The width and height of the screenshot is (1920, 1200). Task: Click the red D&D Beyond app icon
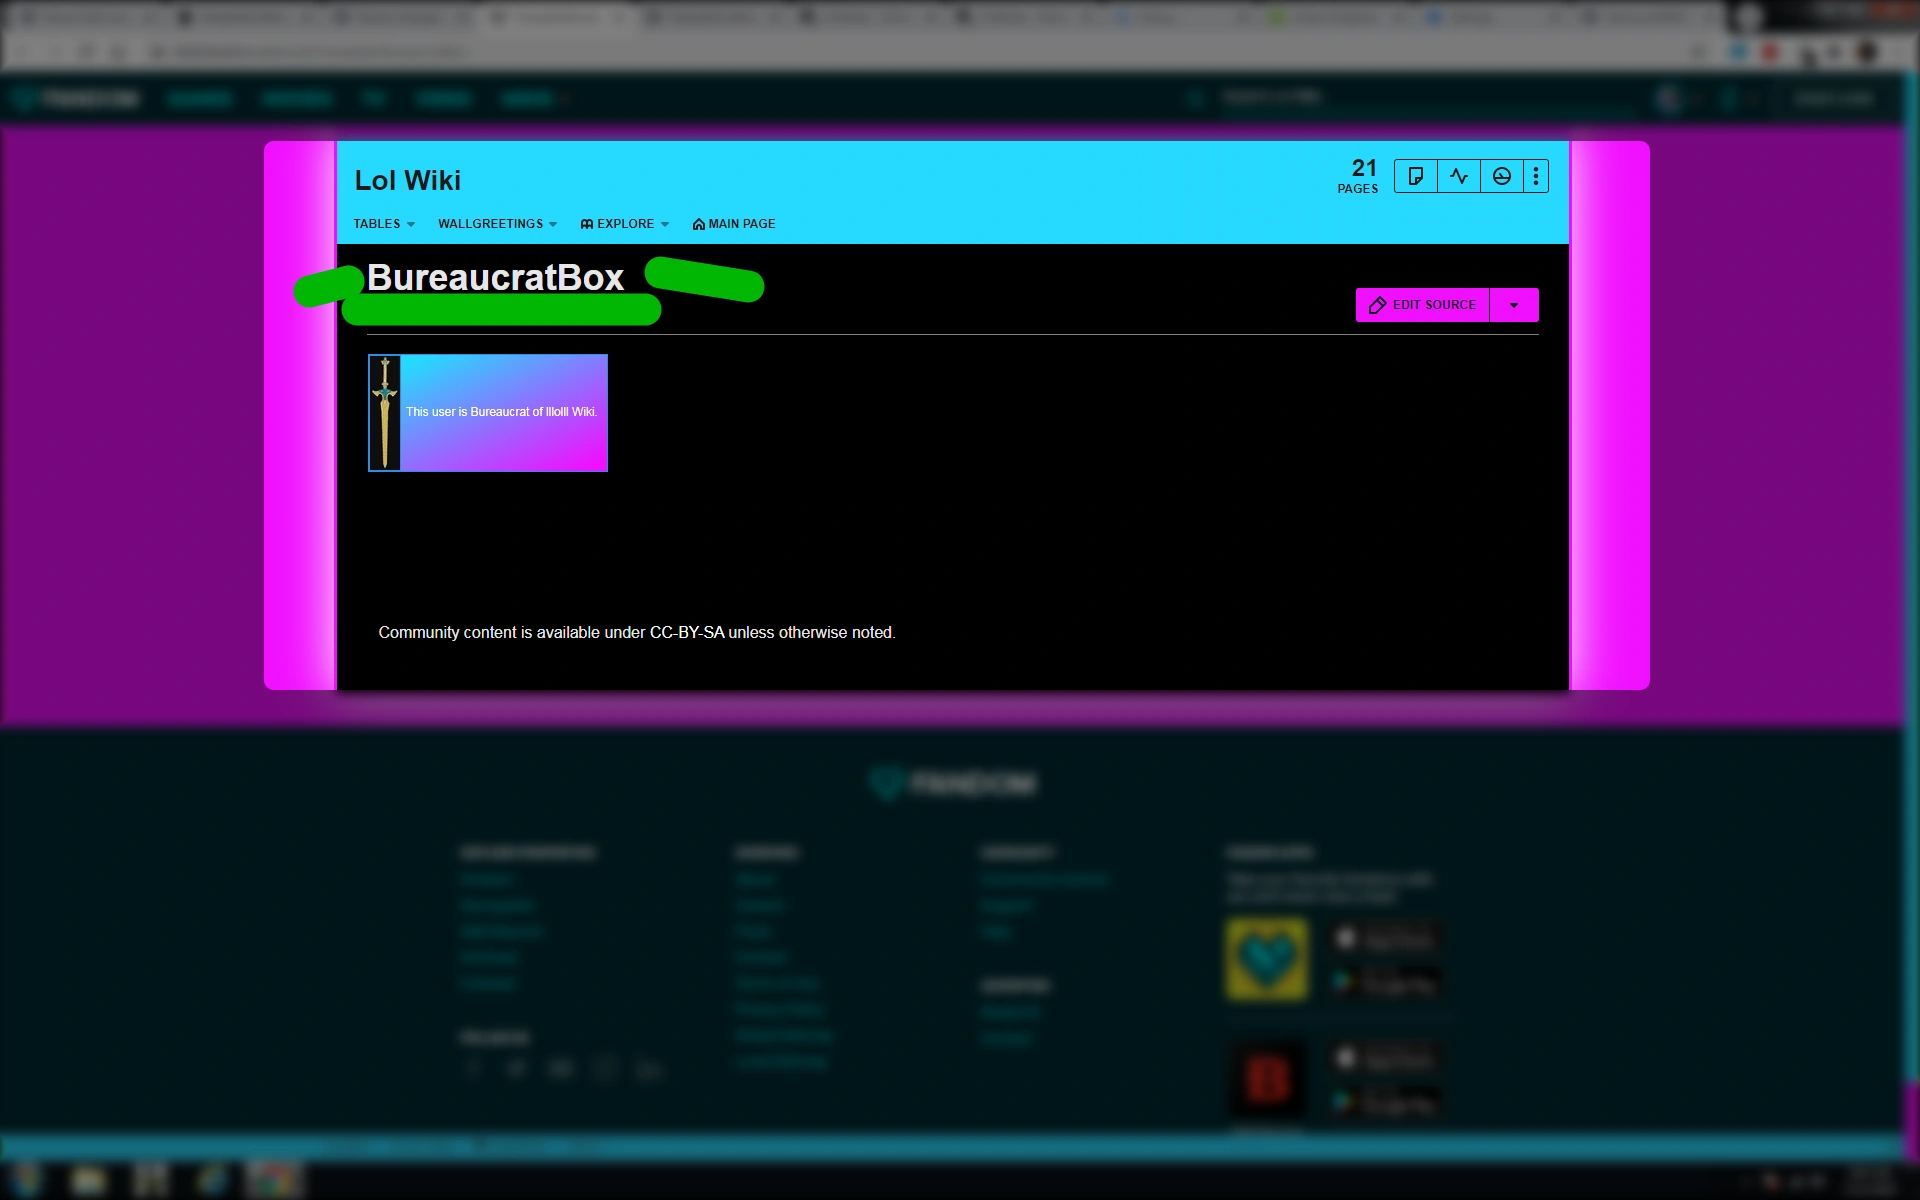coord(1267,1080)
